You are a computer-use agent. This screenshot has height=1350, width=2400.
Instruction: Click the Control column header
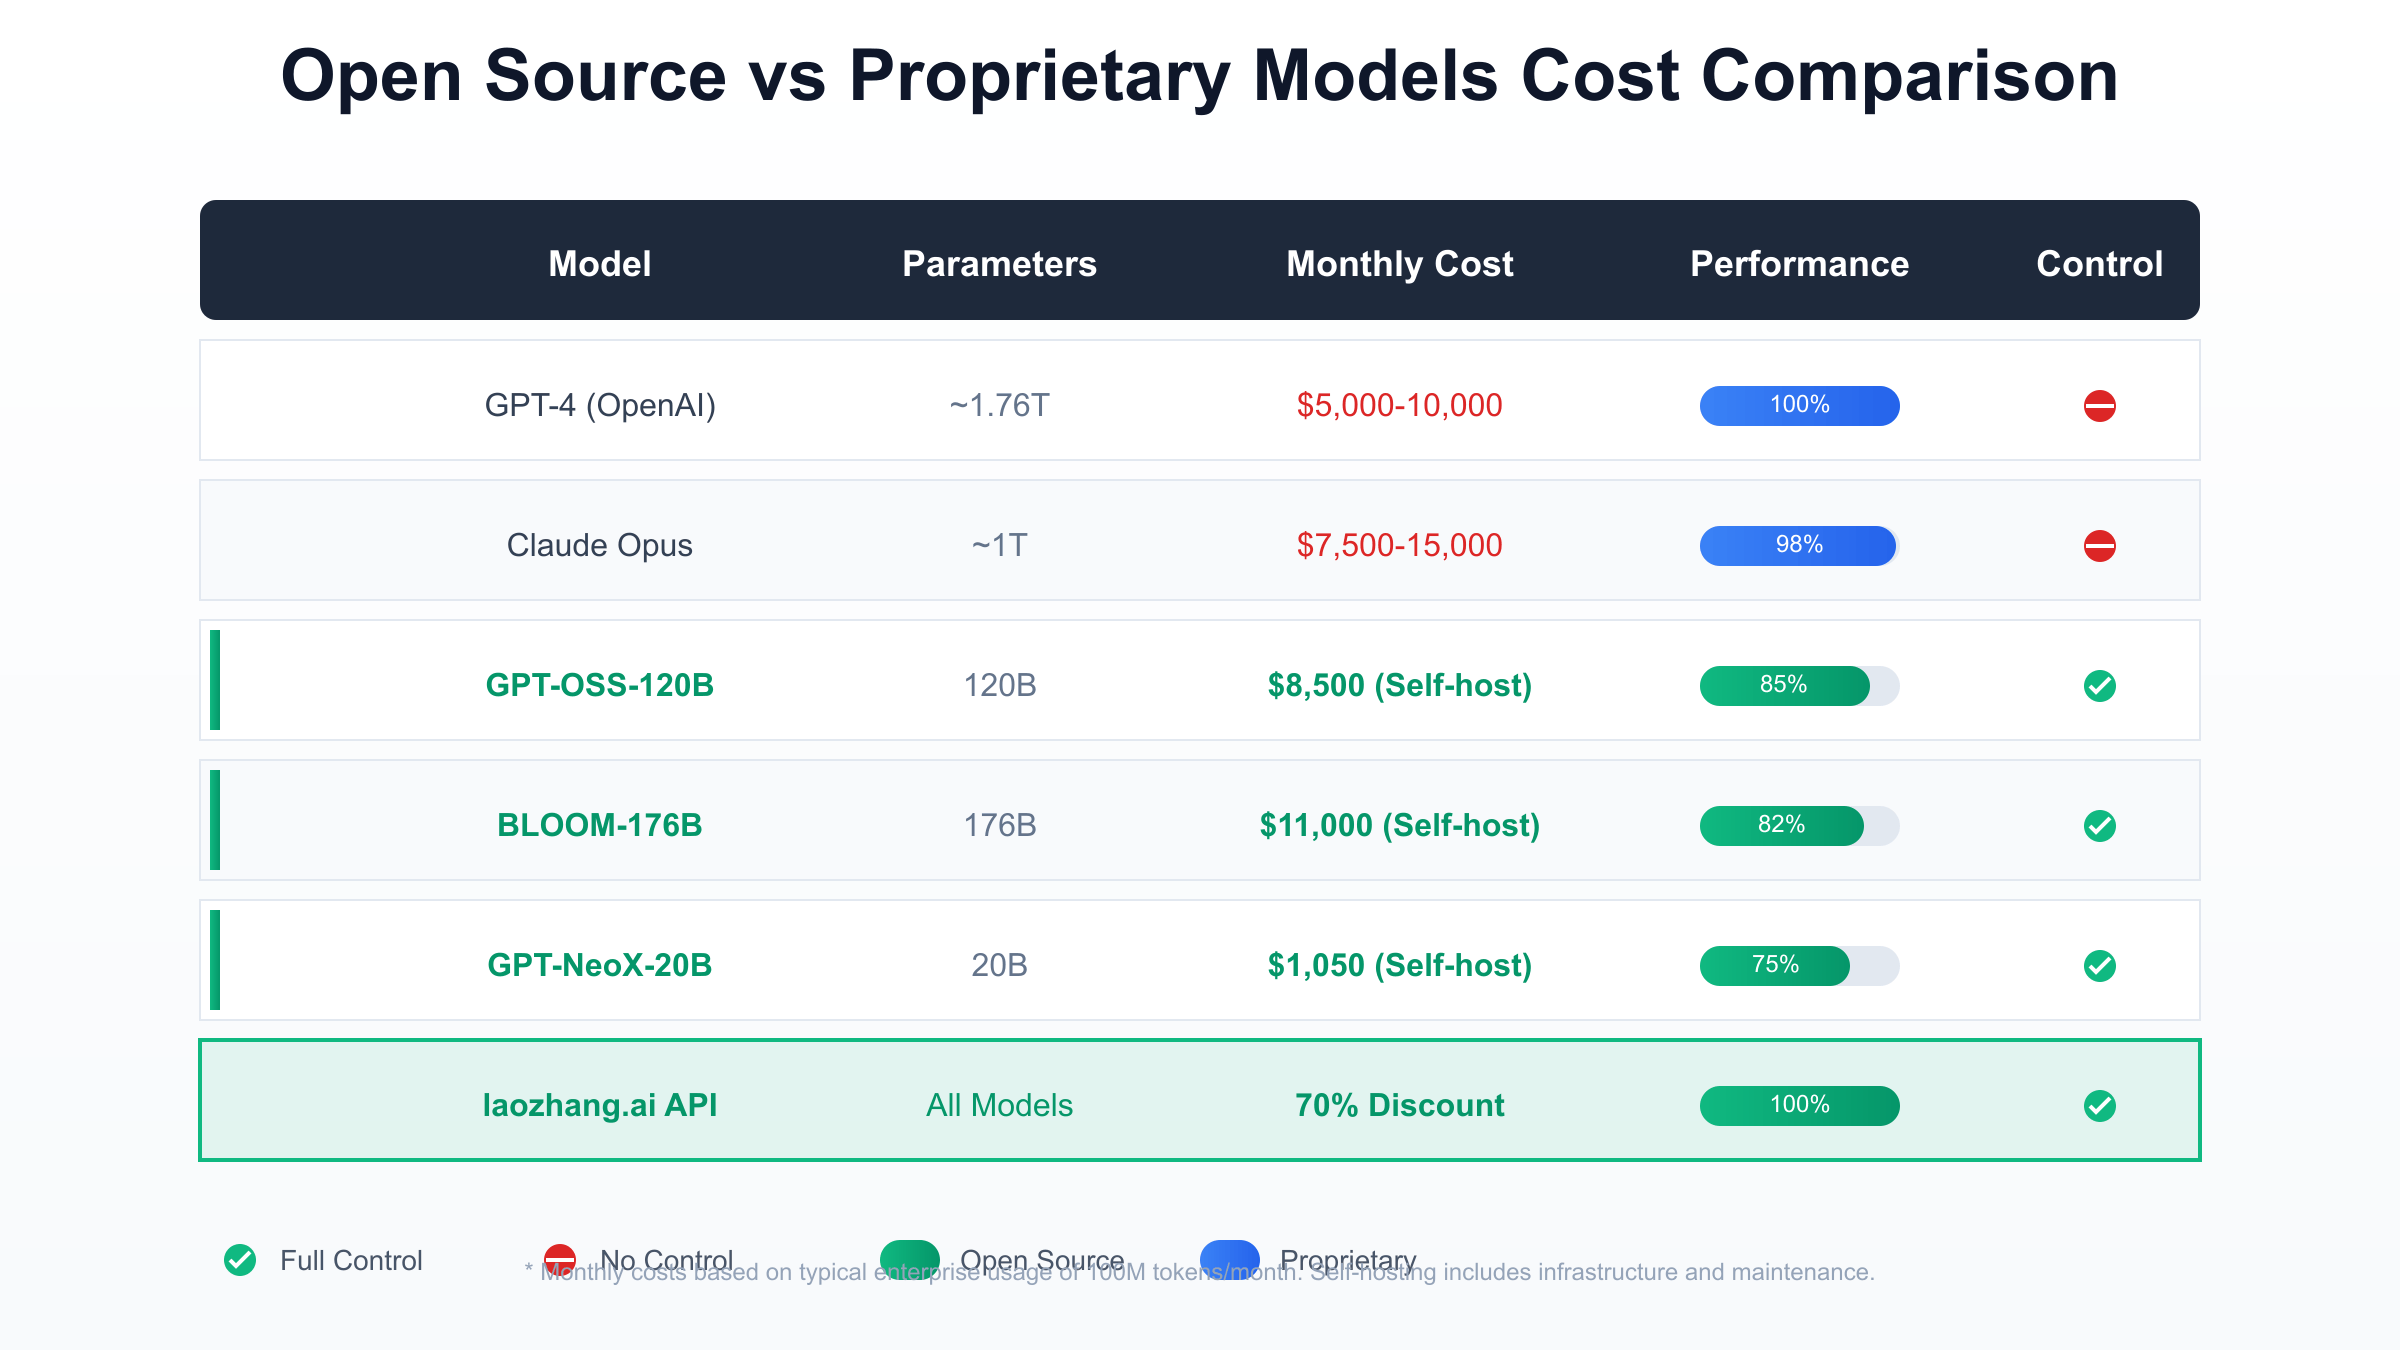2100,264
